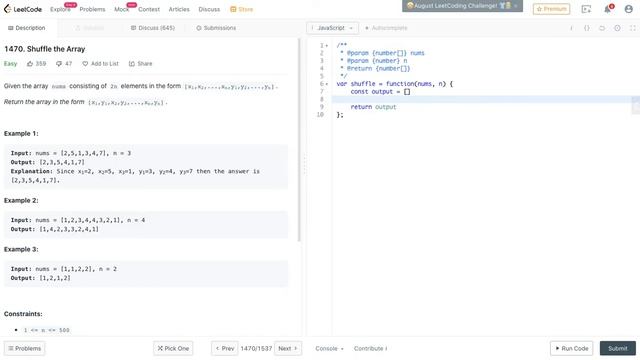Image resolution: width=640 pixels, height=360 pixels.
Task: Switch to the Solution tab
Action: (x=90, y=28)
